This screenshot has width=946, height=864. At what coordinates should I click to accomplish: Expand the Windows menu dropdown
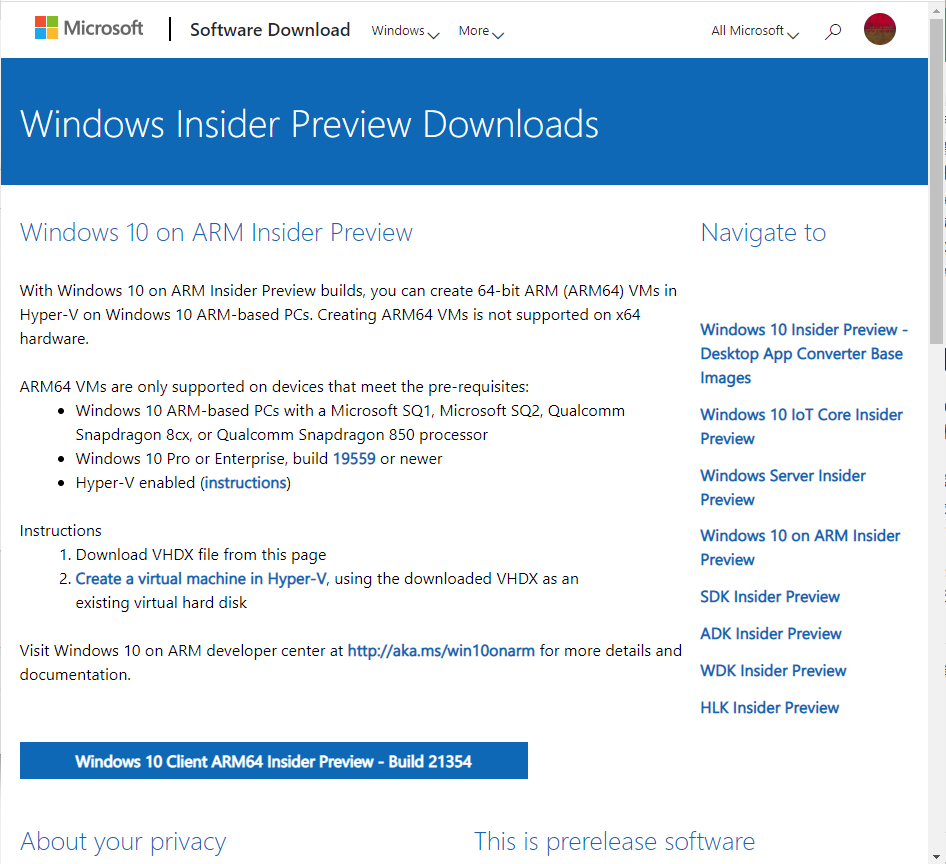(x=405, y=31)
